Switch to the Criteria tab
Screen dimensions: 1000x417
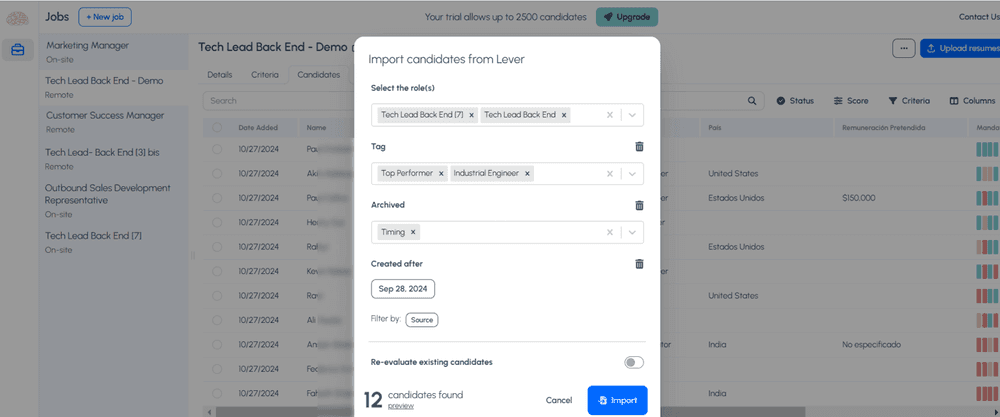265,75
